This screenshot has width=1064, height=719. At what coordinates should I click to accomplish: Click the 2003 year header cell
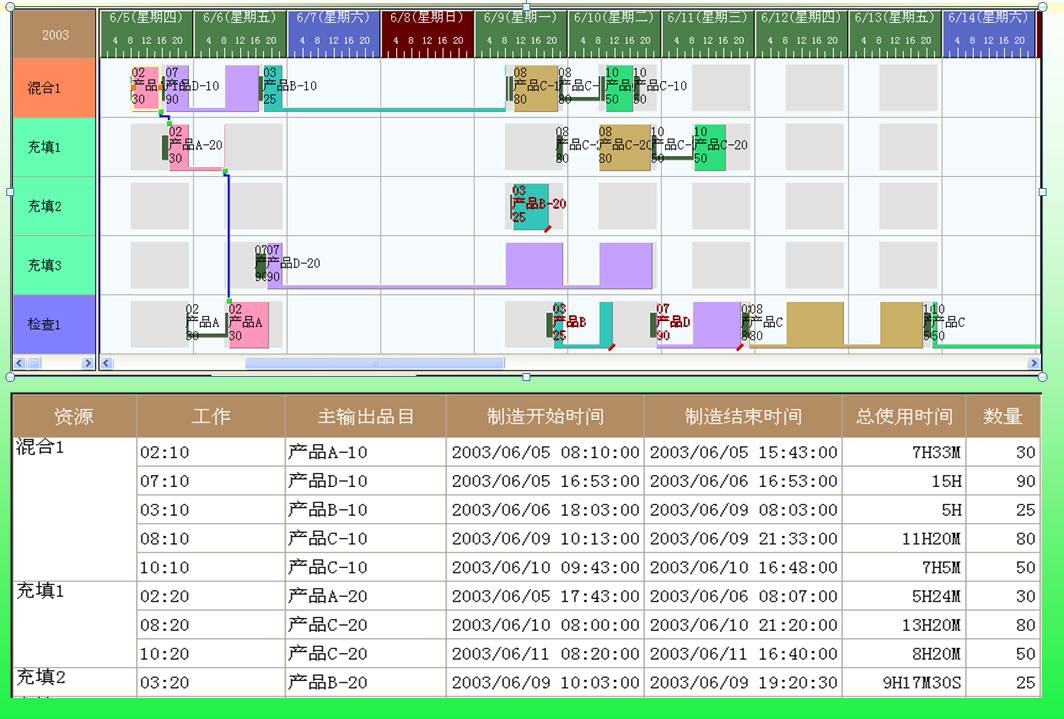tap(55, 35)
